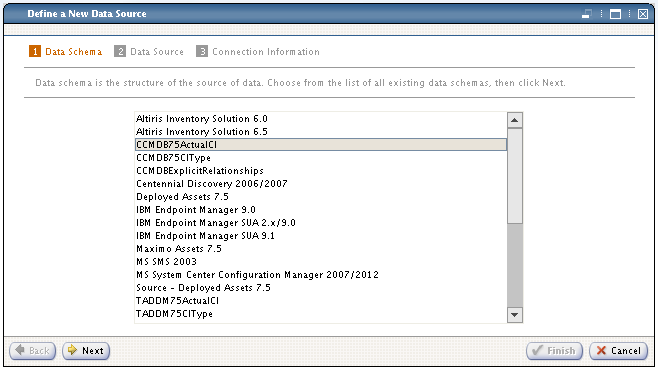
Task: Select Deployed Assets 7.5 entry
Action: (x=321, y=197)
